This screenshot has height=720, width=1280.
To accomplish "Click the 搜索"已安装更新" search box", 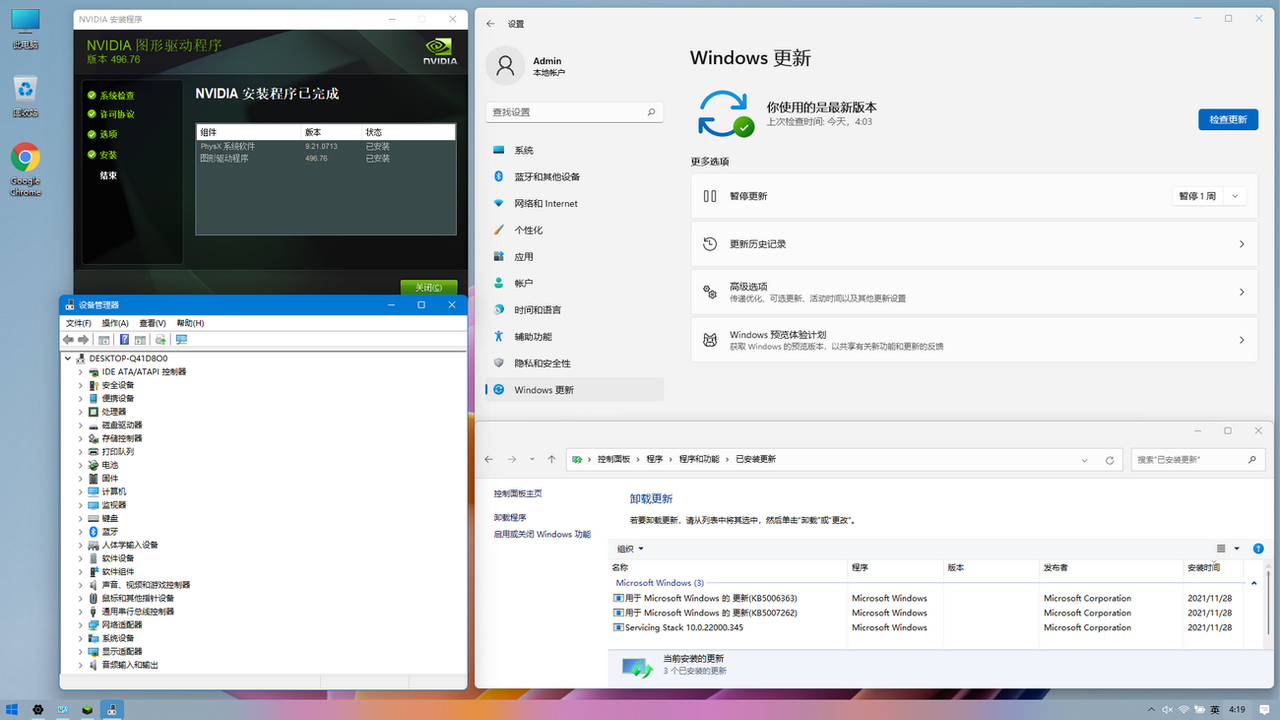I will coord(1196,460).
